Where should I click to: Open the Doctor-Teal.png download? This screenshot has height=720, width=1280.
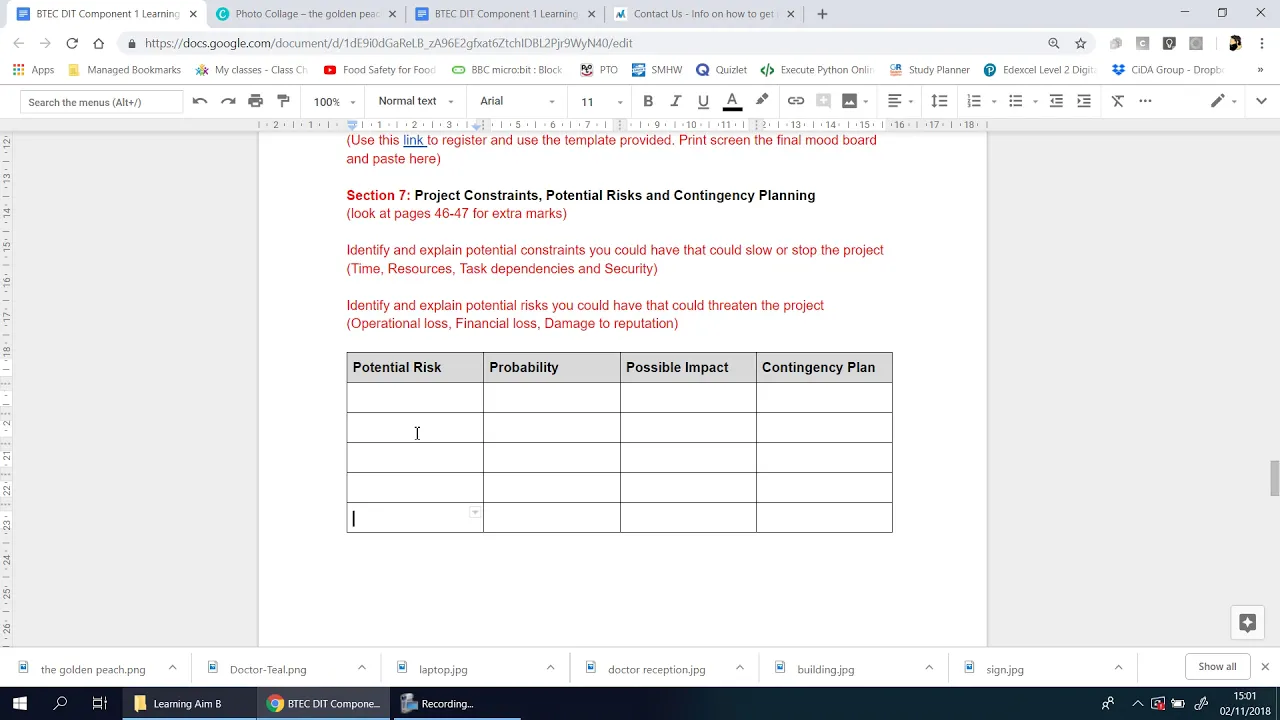click(x=268, y=669)
